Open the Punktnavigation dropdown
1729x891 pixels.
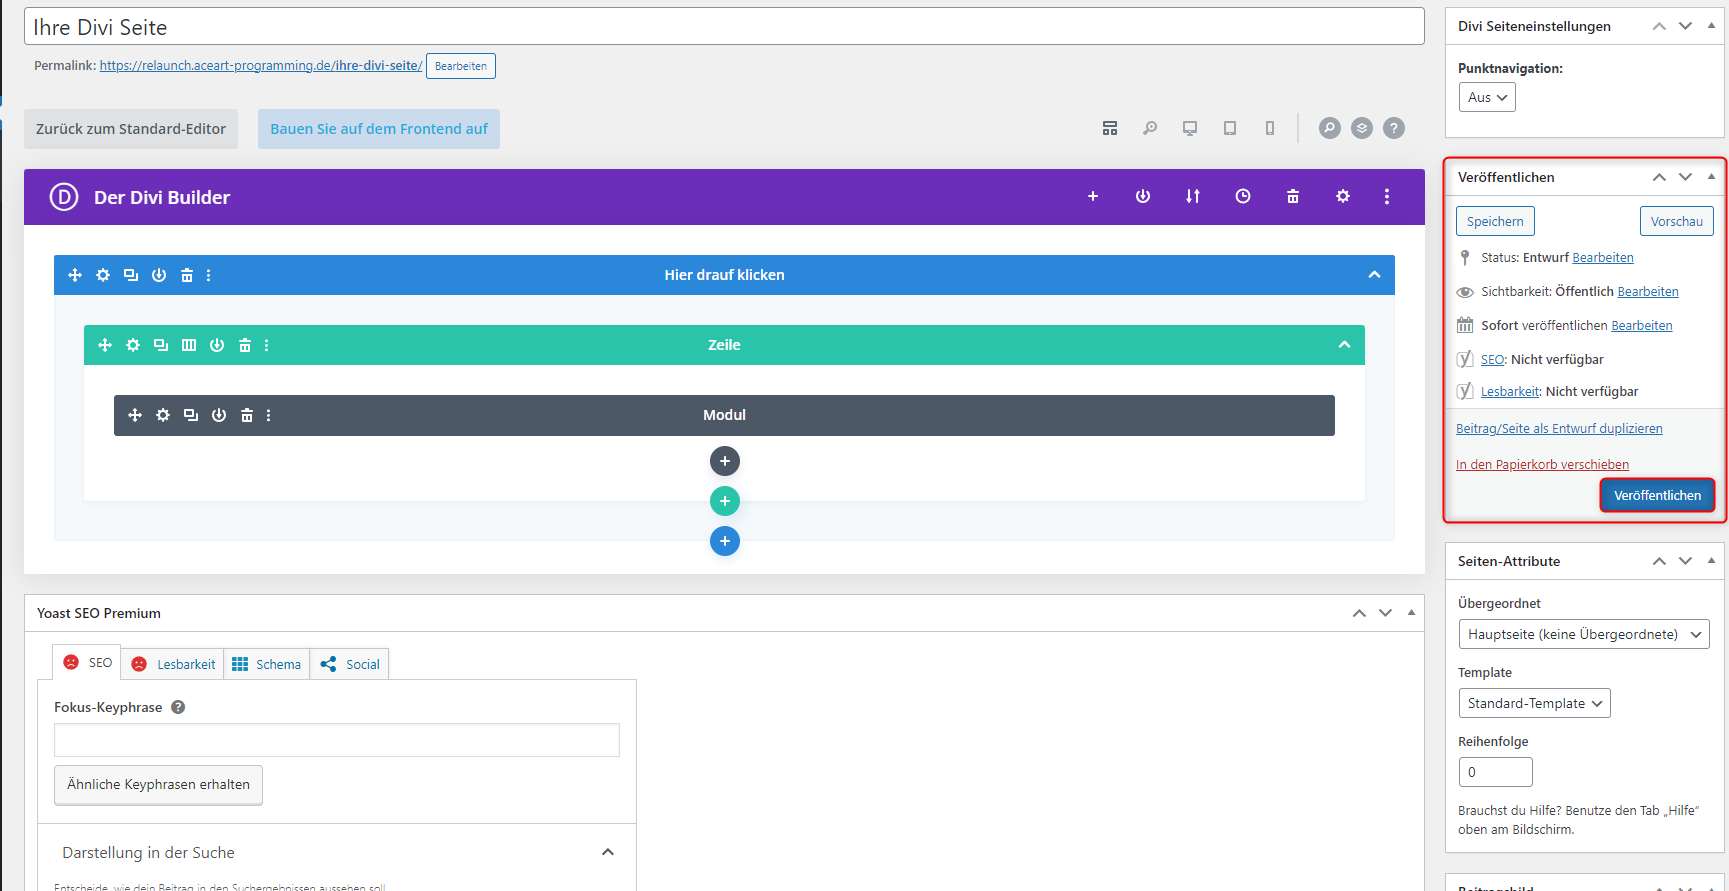[x=1486, y=97]
